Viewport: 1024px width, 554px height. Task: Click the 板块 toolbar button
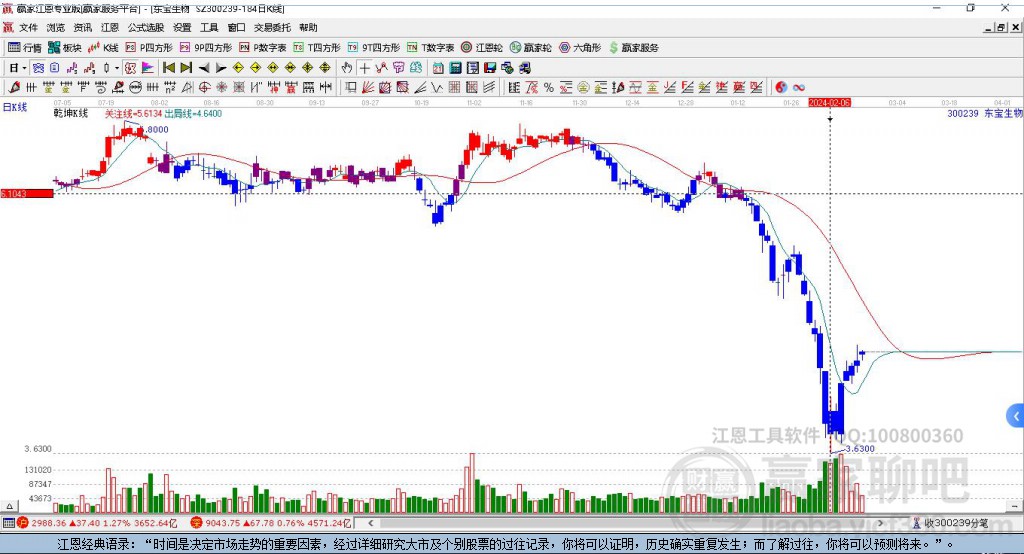pos(65,48)
